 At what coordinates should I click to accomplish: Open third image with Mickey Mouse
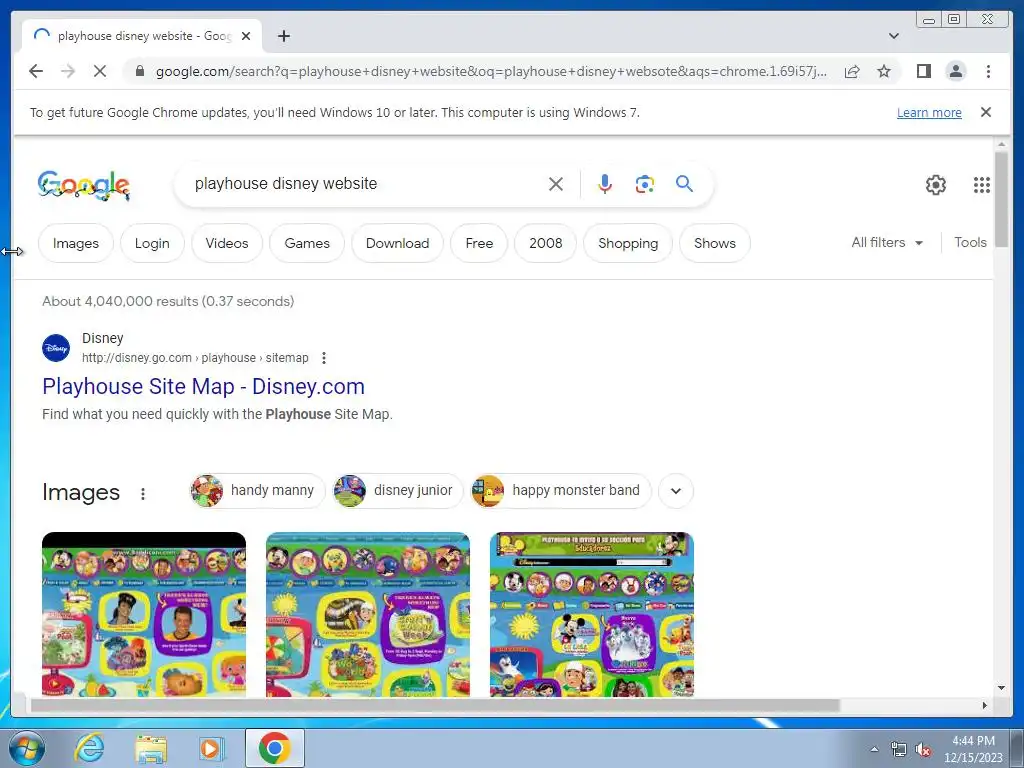pos(592,615)
